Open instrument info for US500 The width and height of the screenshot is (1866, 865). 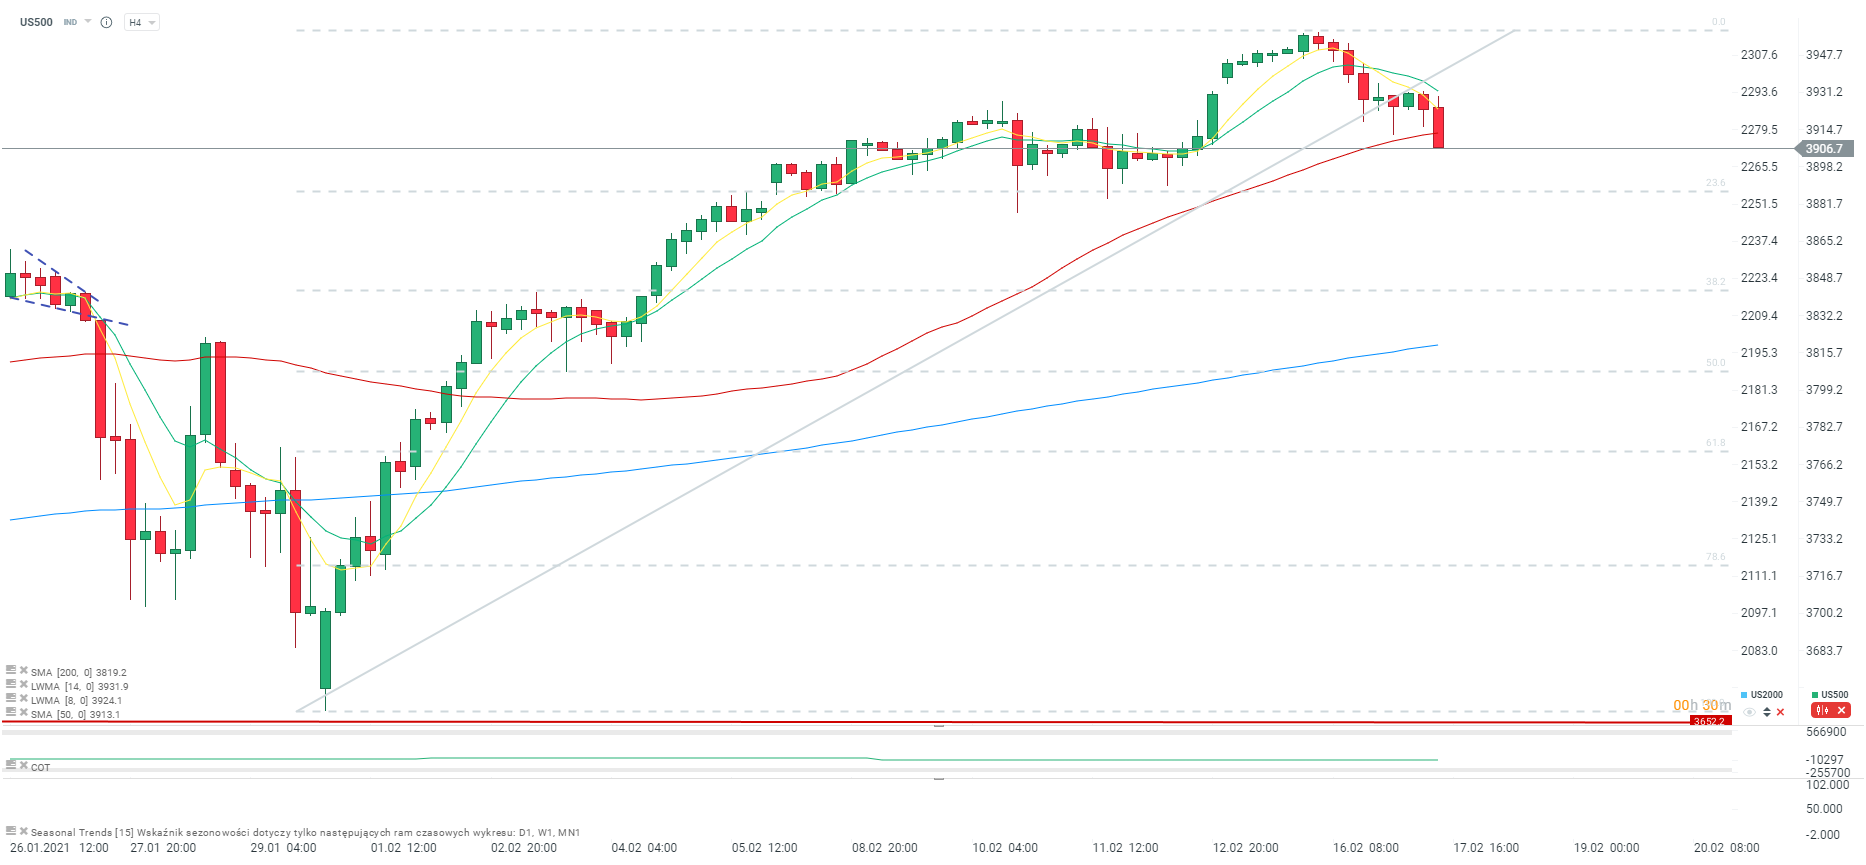click(x=106, y=22)
